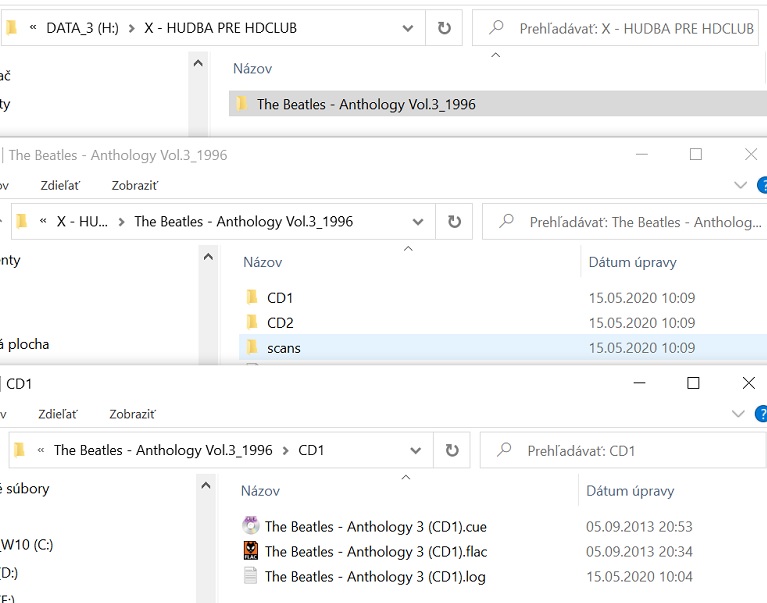The height and width of the screenshot is (603, 767).
Task: Click the 15.05.2020 10:04 date cell
Action: tap(639, 577)
